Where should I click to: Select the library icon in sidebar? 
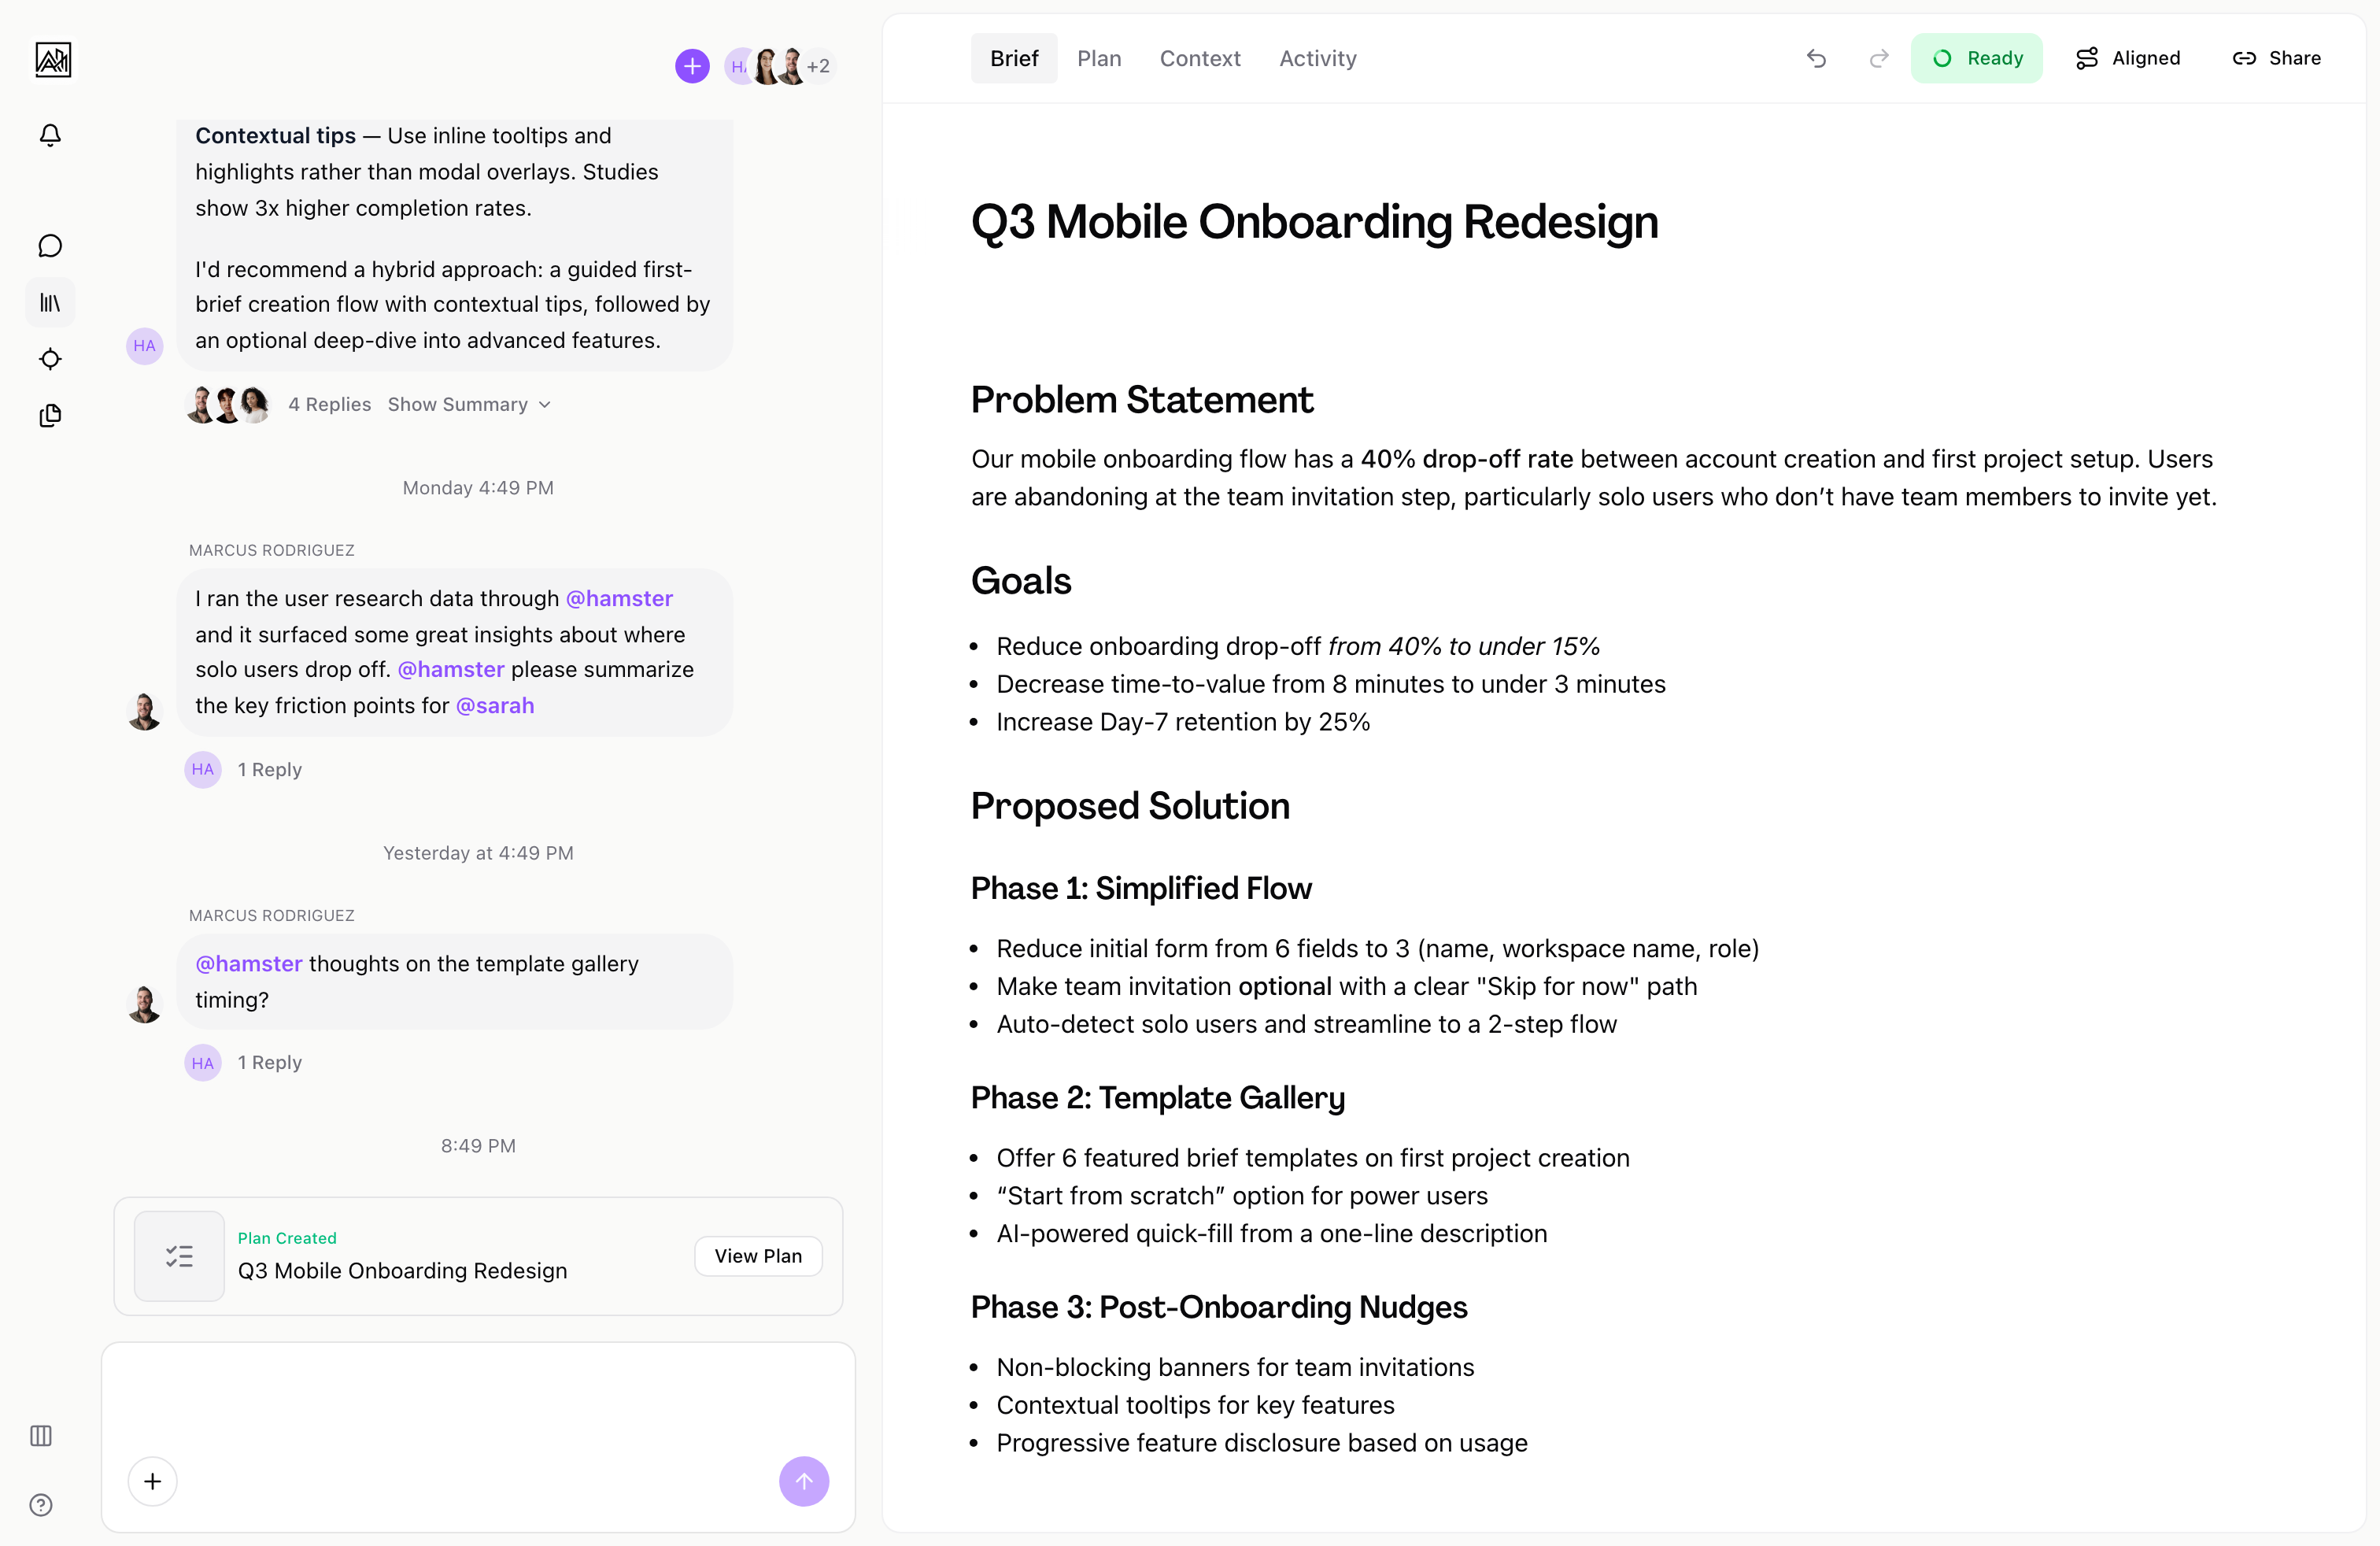(50, 302)
